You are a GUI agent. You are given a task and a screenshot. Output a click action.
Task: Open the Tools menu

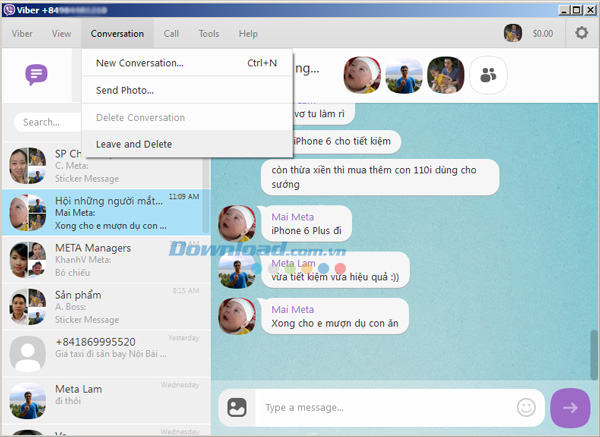(209, 34)
